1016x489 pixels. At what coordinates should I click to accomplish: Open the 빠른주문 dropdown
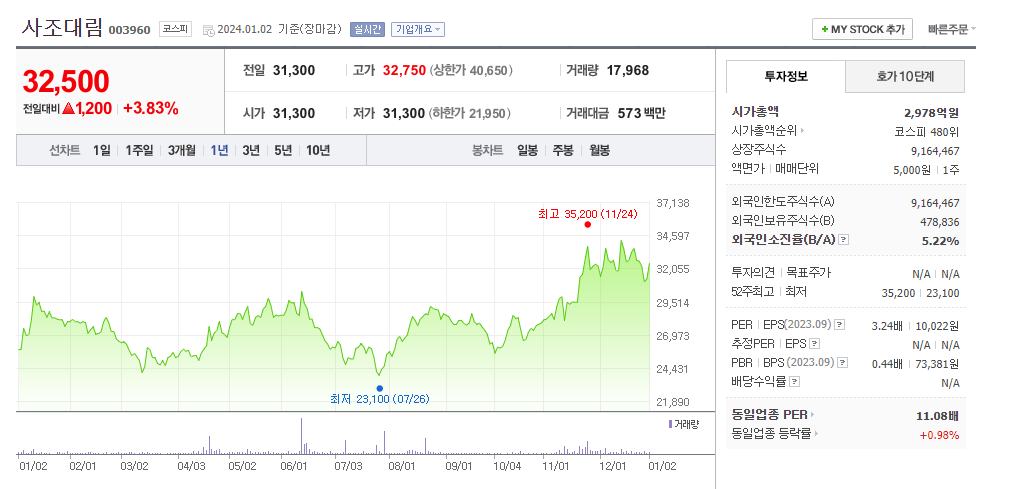click(951, 29)
